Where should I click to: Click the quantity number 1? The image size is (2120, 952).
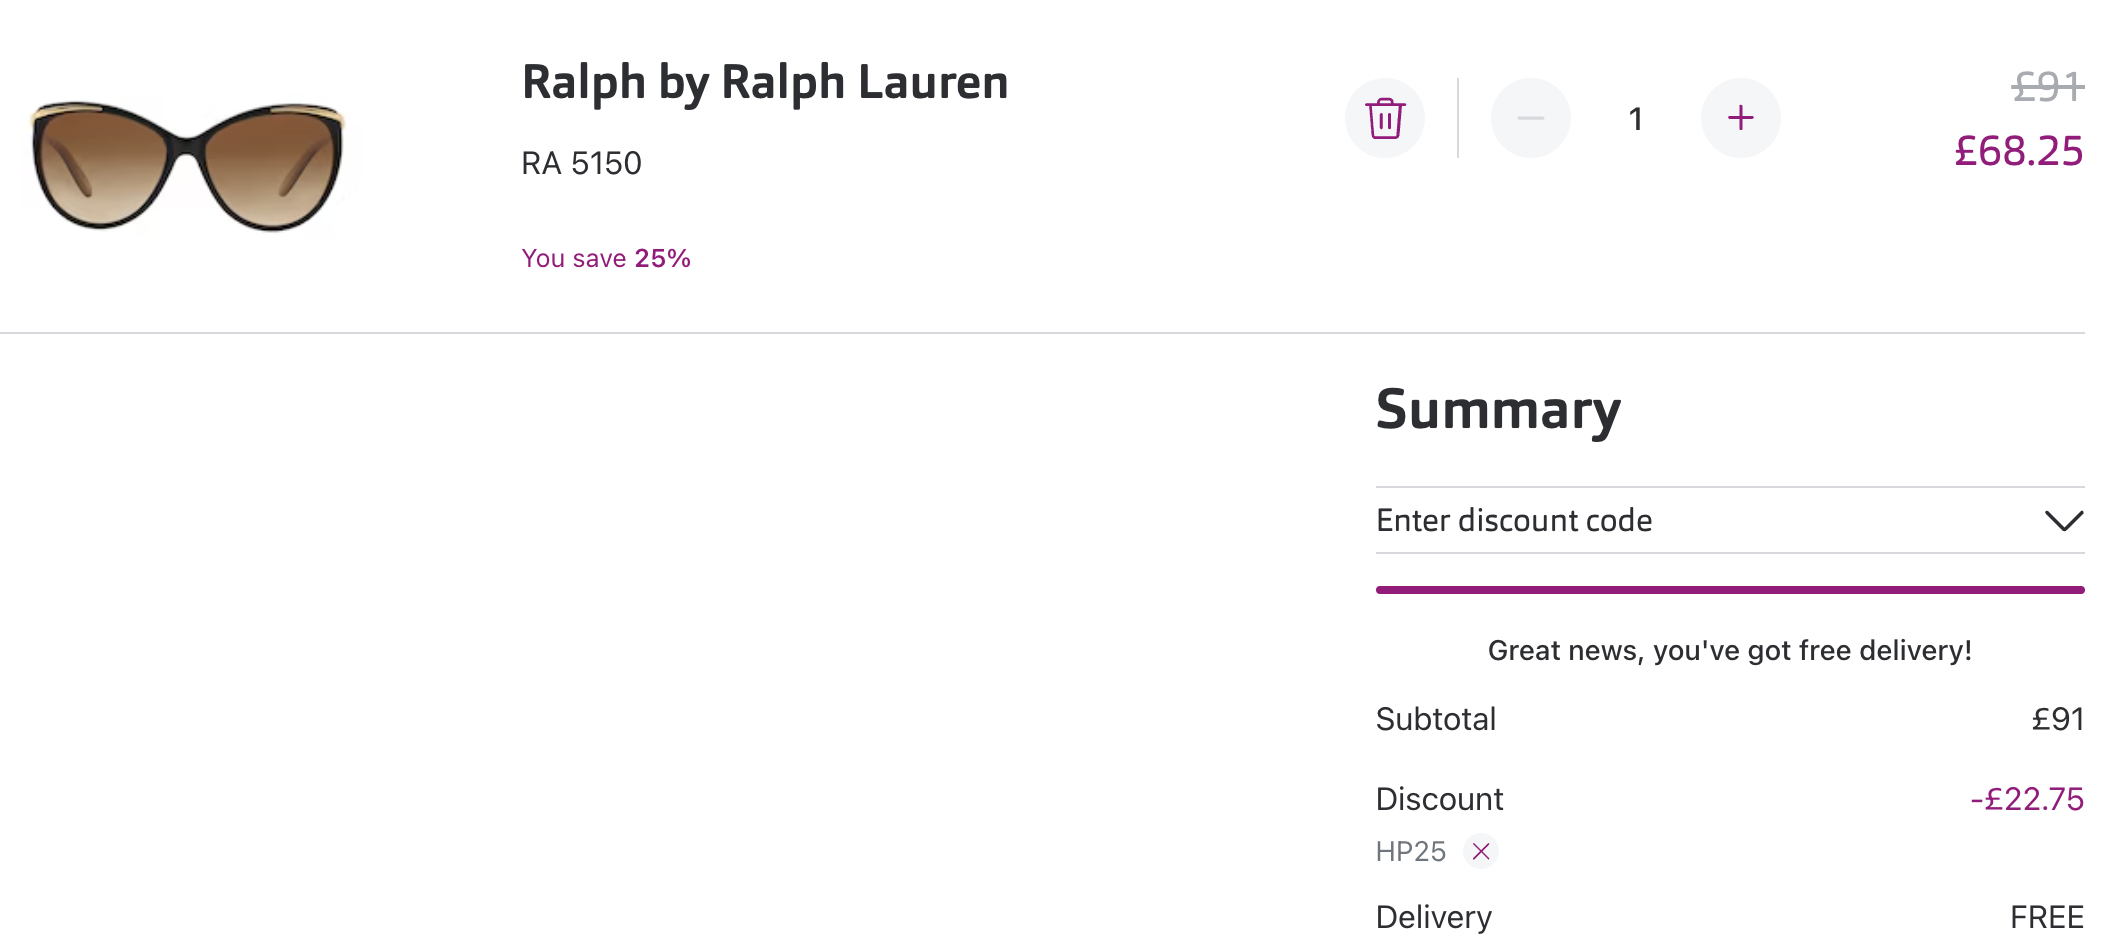click(1636, 119)
